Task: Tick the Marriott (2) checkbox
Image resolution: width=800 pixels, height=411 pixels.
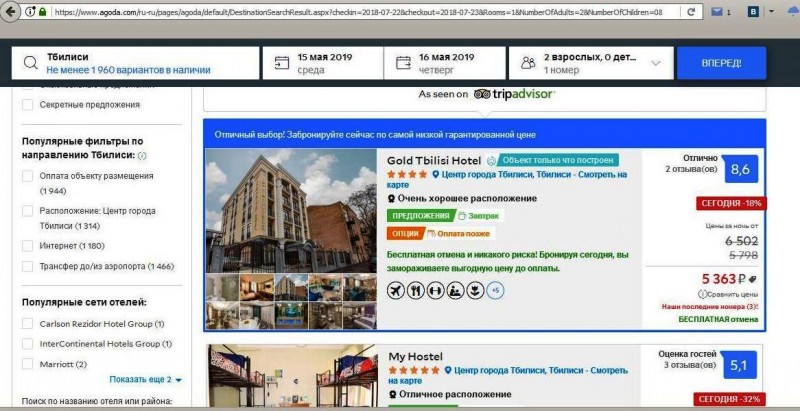Action: point(28,364)
